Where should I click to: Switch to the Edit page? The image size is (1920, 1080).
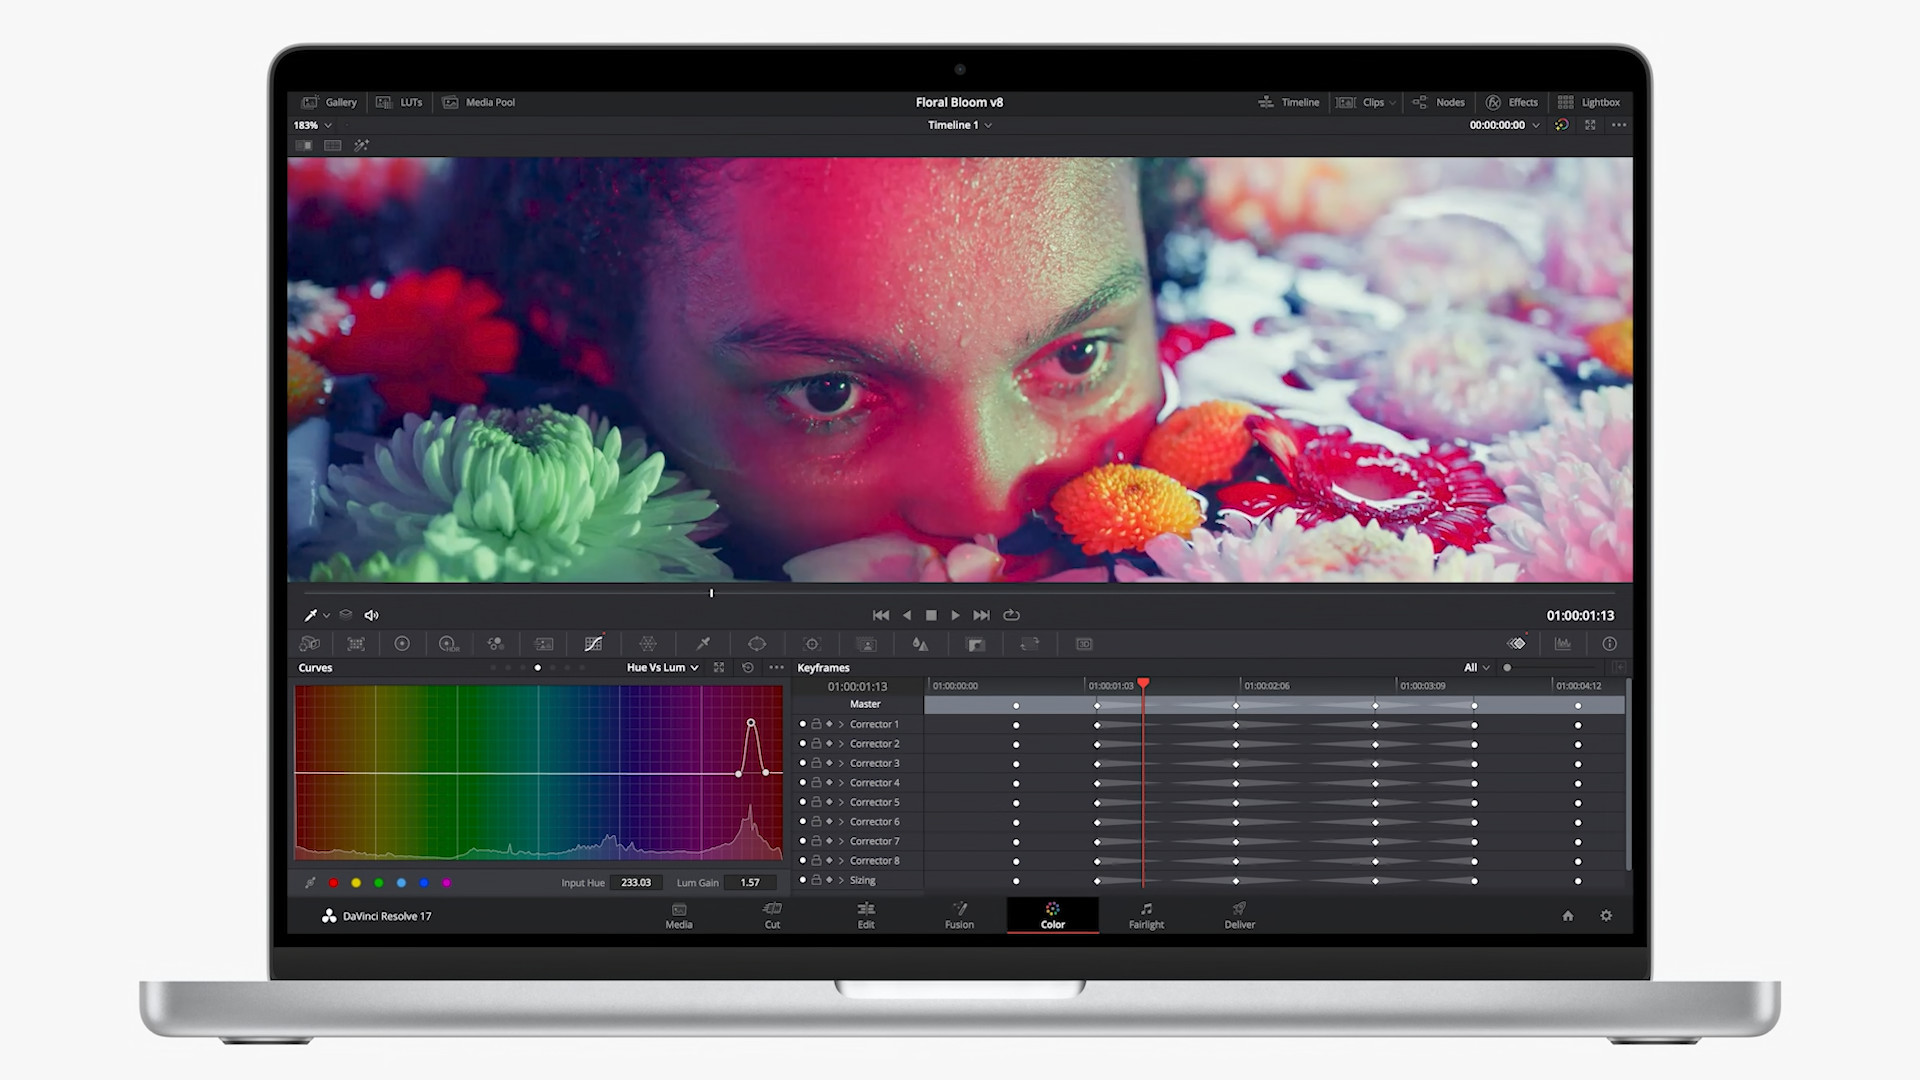[x=866, y=915]
